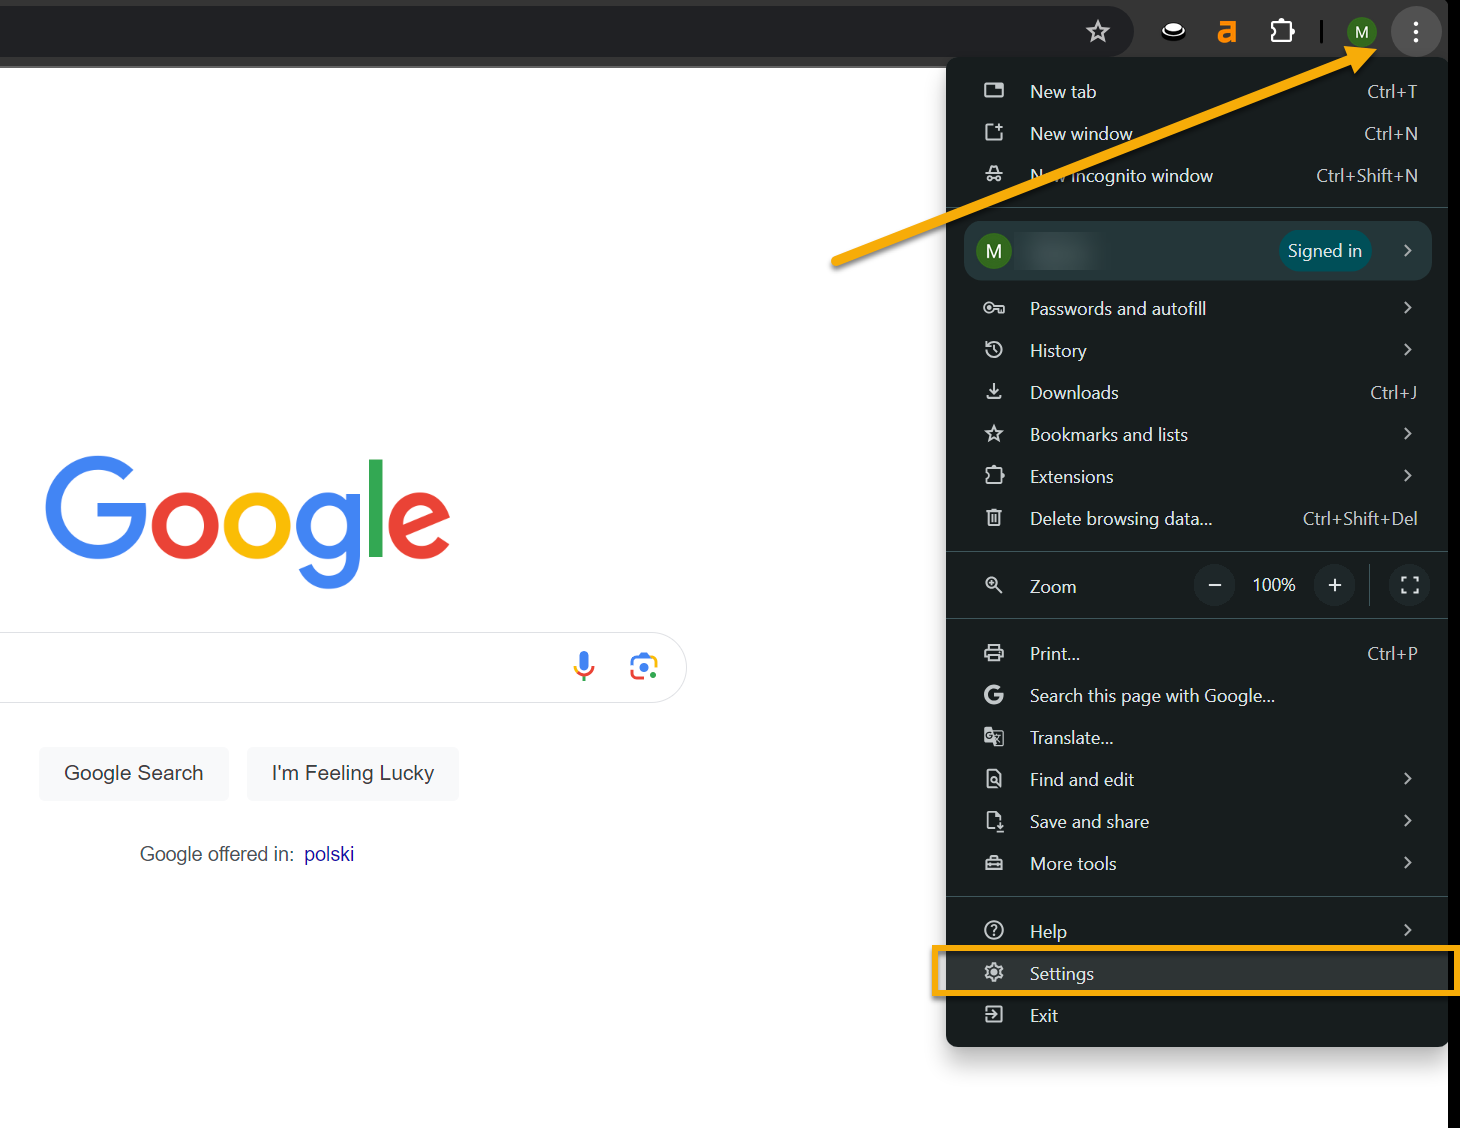Click the Signed in badge
Screen dimensions: 1460x1128
click(1325, 251)
